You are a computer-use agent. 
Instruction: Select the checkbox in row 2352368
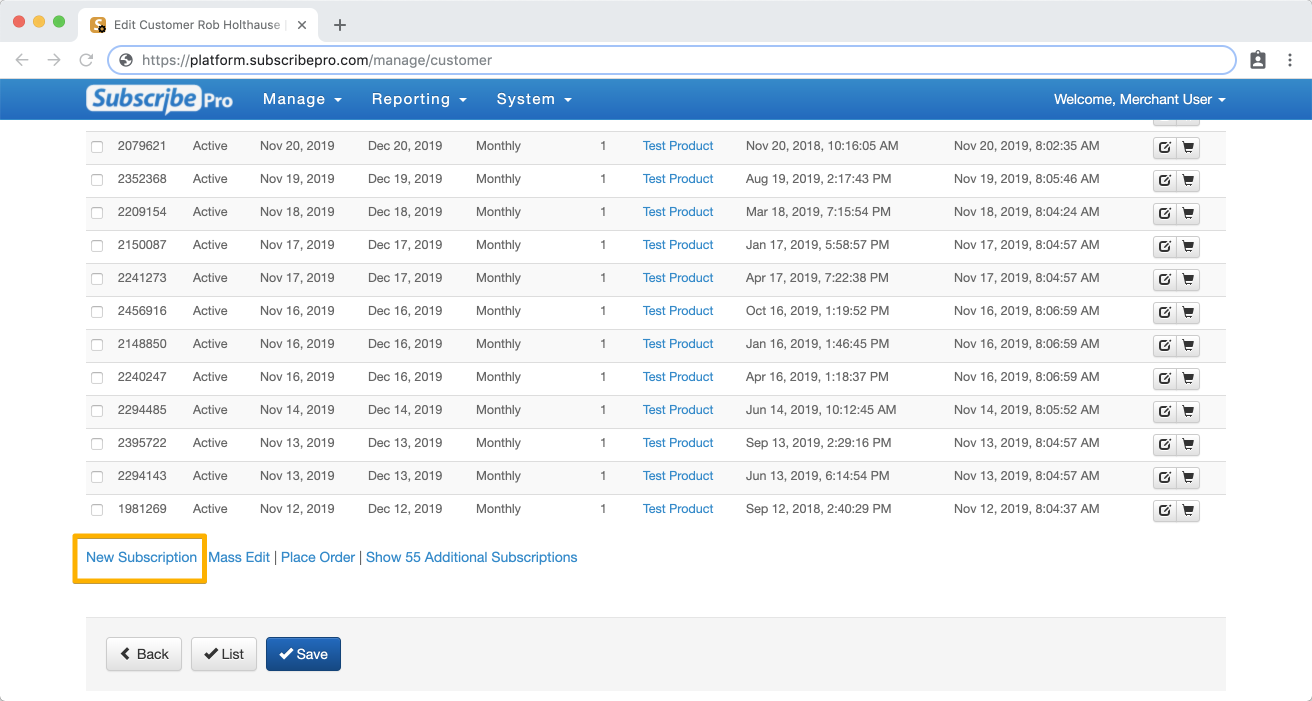click(97, 180)
